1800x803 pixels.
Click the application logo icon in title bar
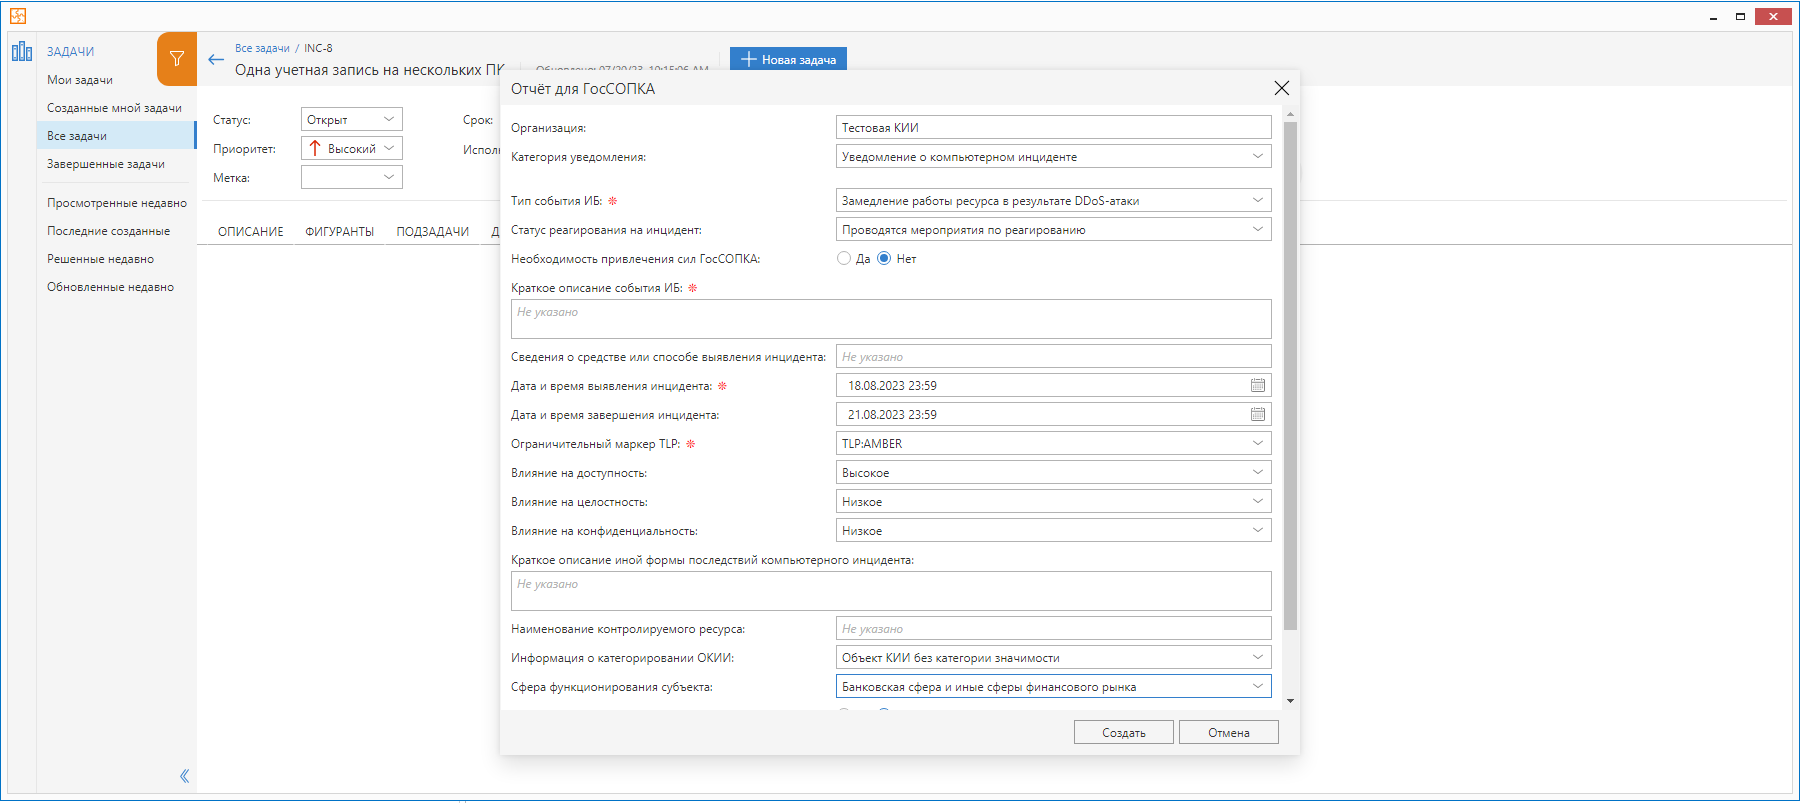coord(18,16)
